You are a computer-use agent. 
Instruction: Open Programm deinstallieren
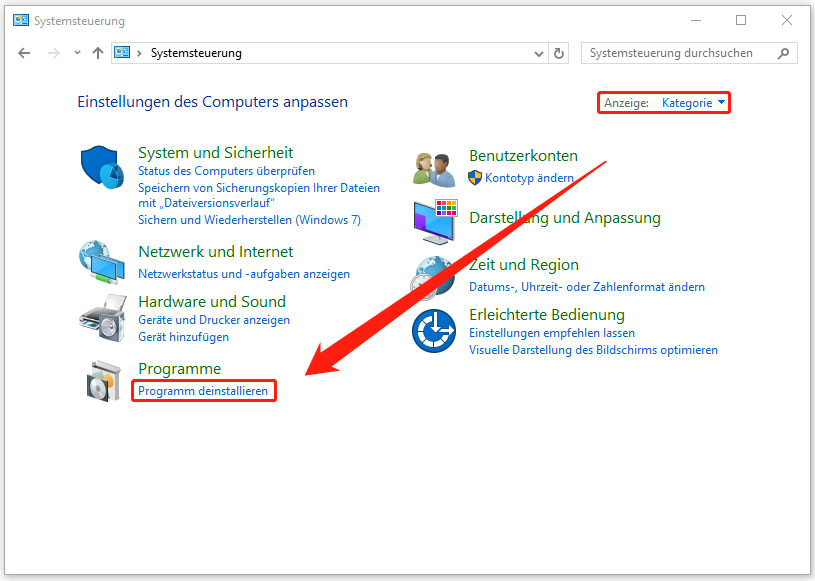203,391
